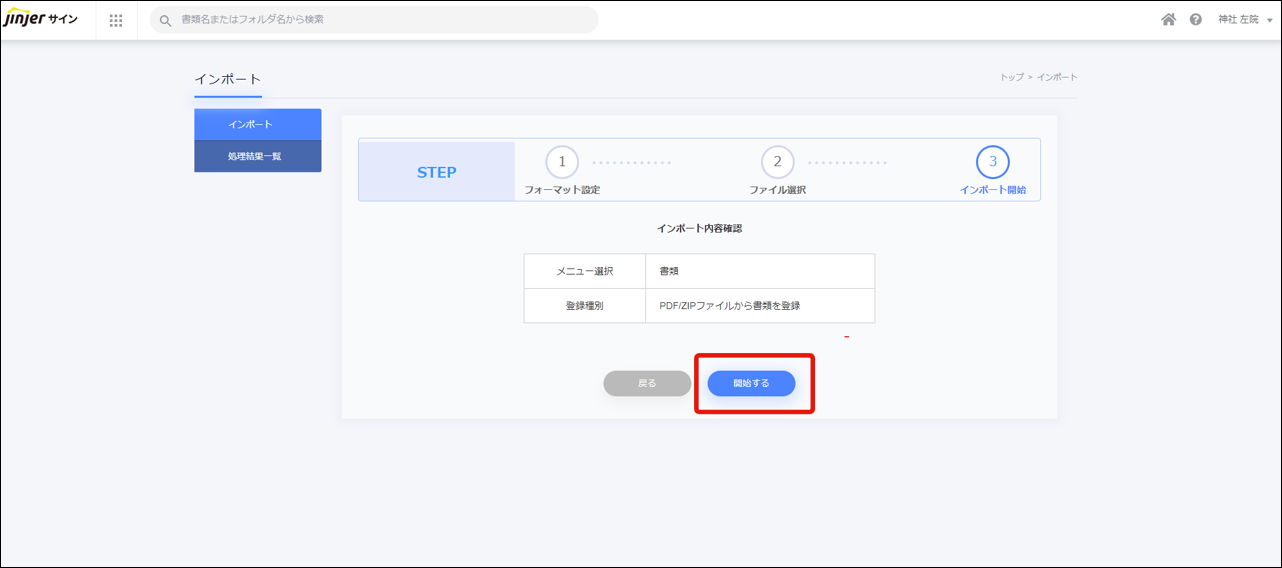Click the インポート breadcrumb item
The image size is (1282, 568).
[1057, 77]
